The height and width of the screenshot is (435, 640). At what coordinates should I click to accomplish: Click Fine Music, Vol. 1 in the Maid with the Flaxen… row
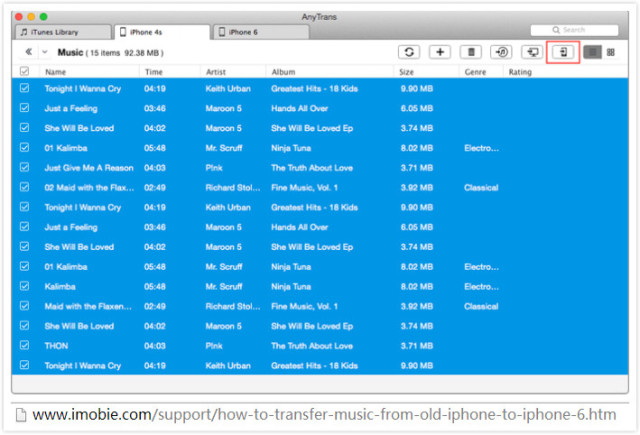[304, 306]
